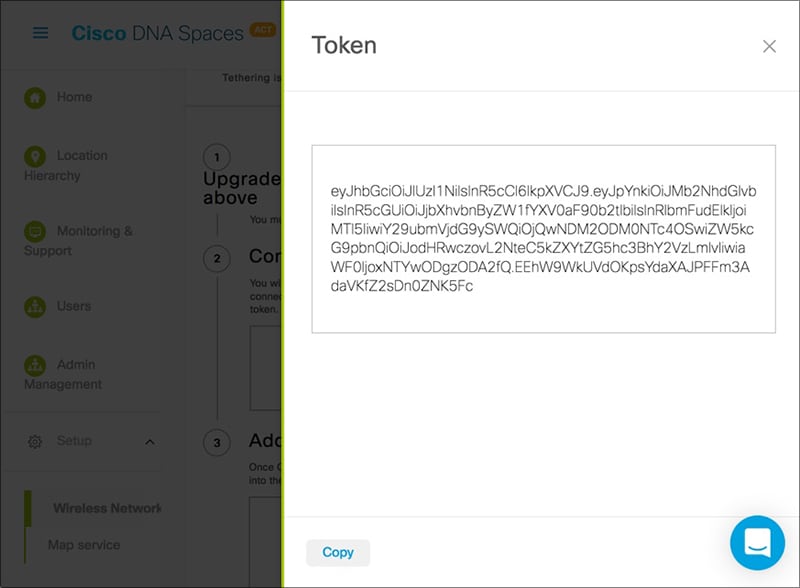Open the chat support bubble
This screenshot has height=588, width=800.
(x=757, y=543)
